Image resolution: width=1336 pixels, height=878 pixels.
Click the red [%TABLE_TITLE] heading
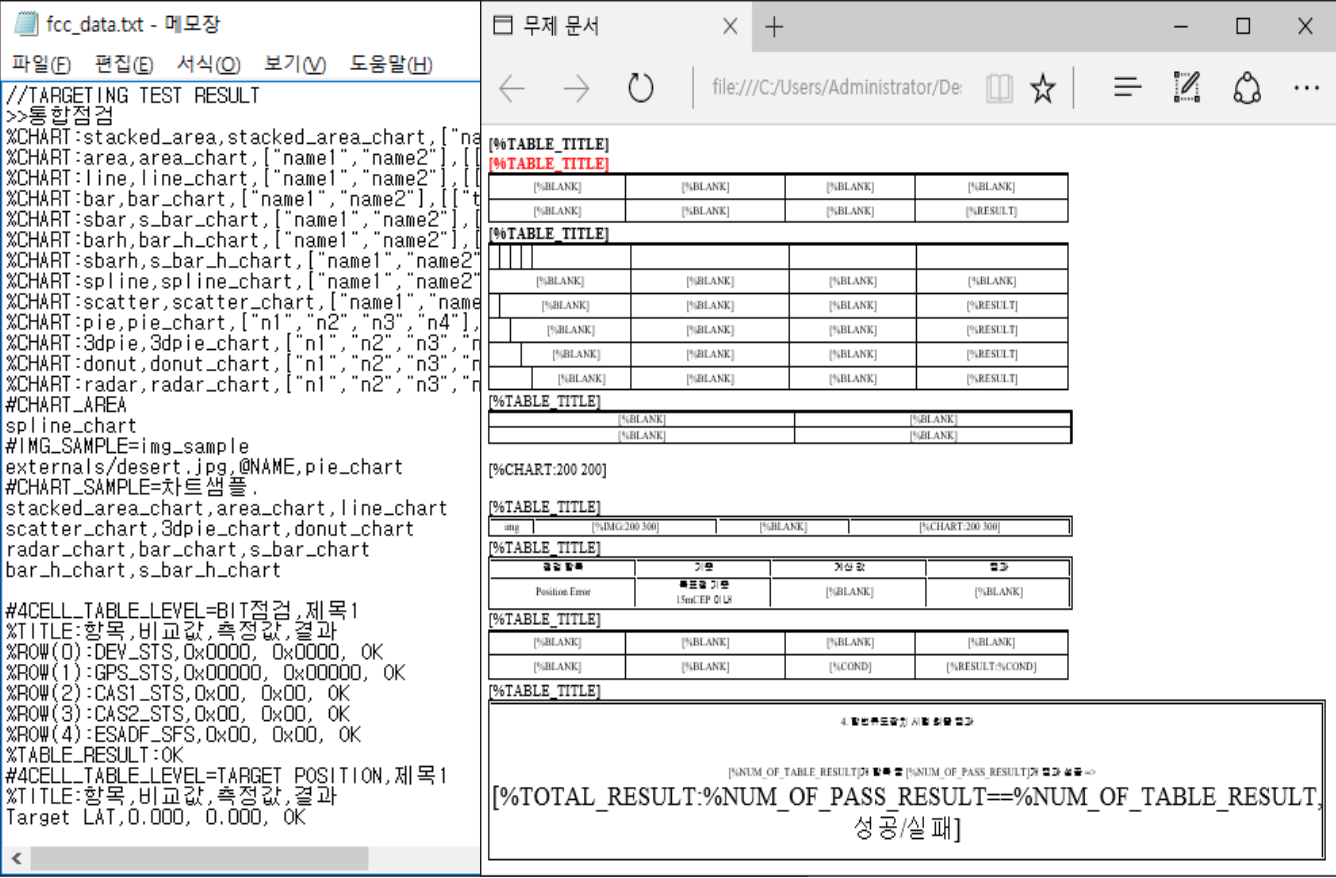point(549,163)
